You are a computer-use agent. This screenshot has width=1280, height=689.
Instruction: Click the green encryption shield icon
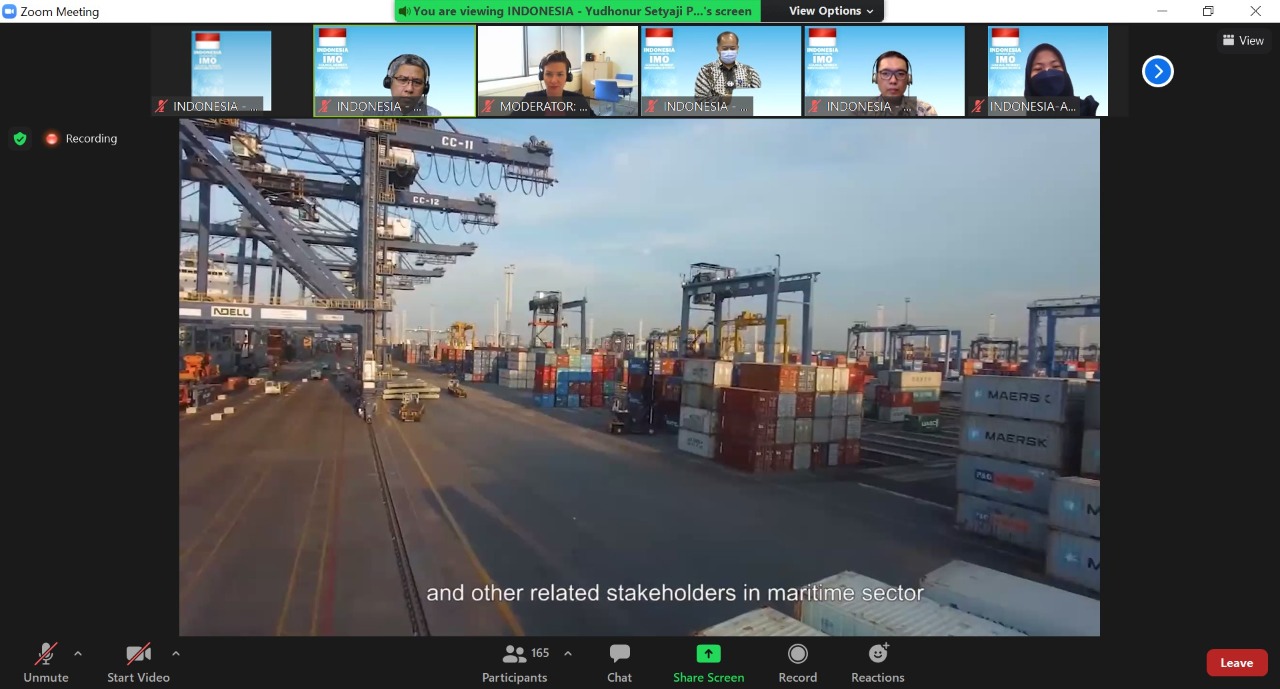tap(20, 139)
